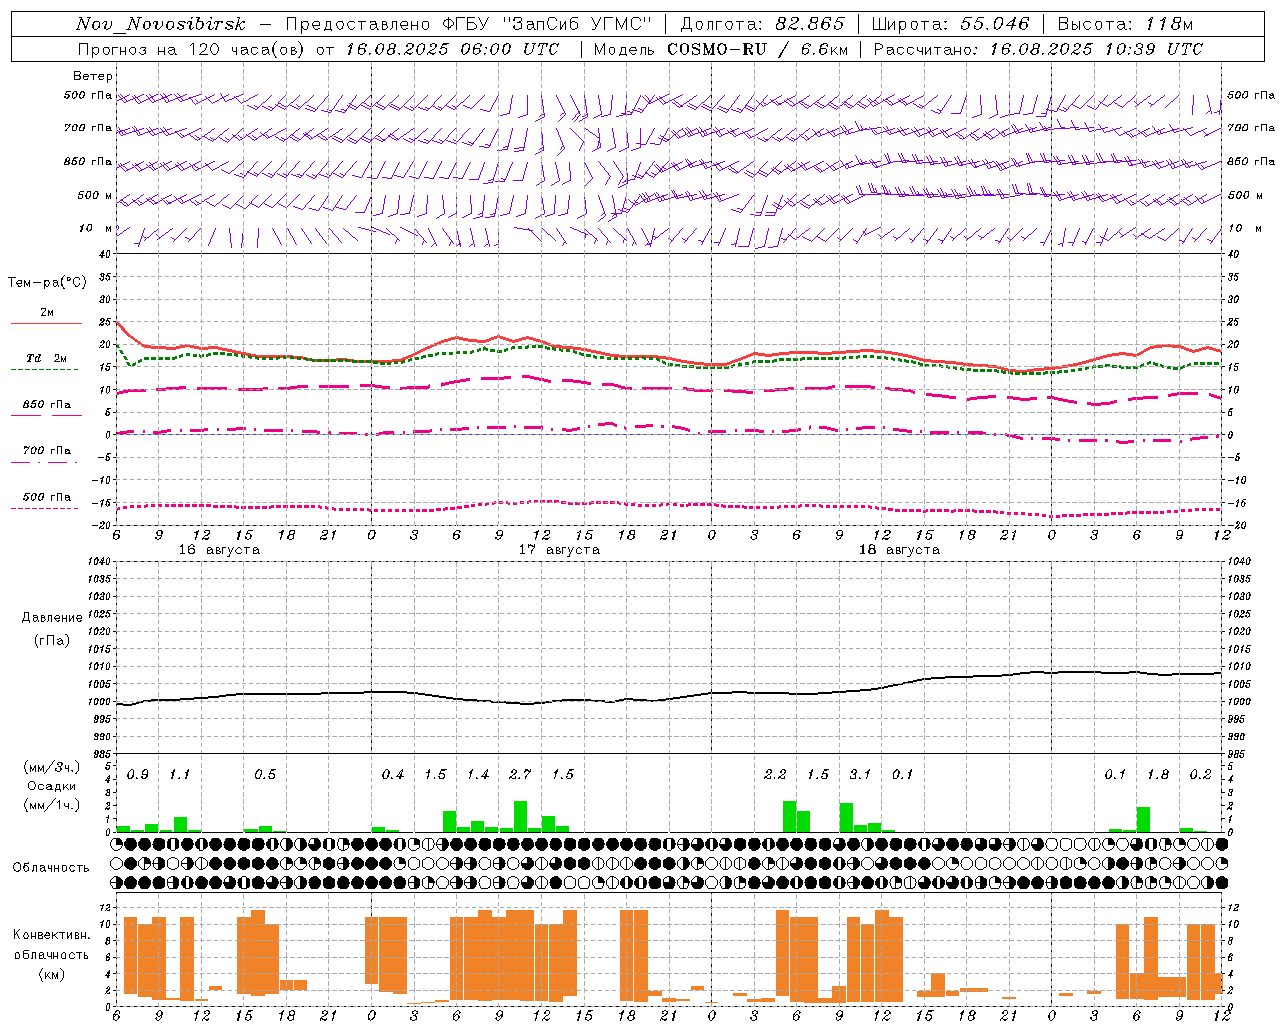This screenshot has height=1024, width=1280.
Task: Click the 3.1 precipitation total value
Action: click(x=860, y=775)
